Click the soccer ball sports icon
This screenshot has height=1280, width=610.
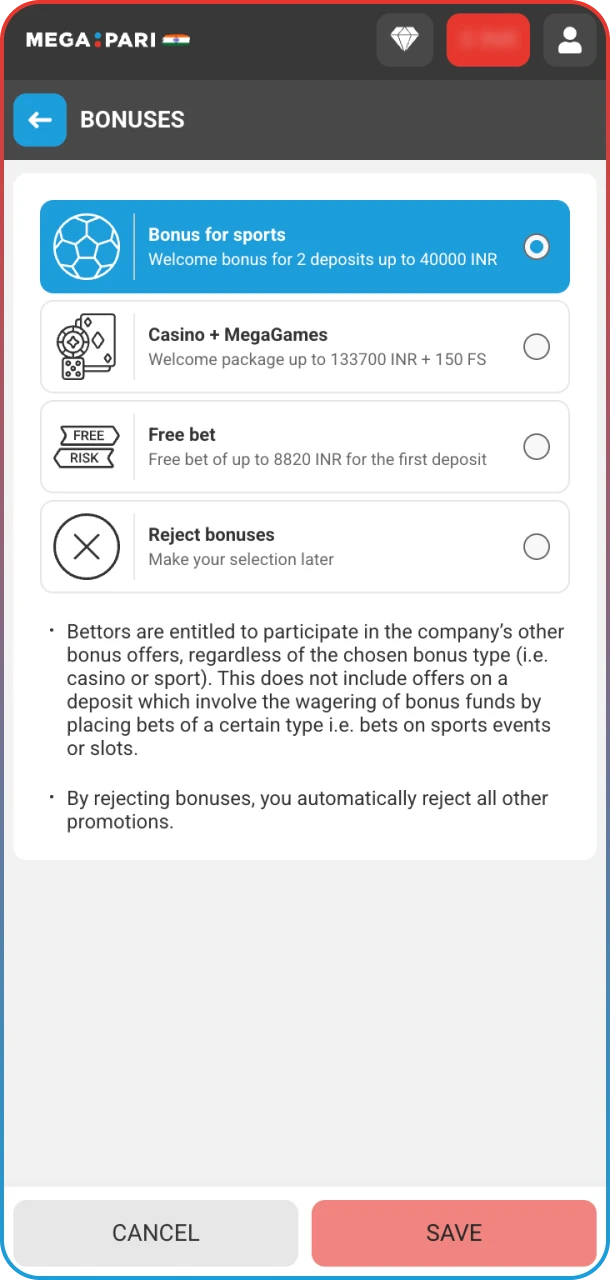point(86,246)
